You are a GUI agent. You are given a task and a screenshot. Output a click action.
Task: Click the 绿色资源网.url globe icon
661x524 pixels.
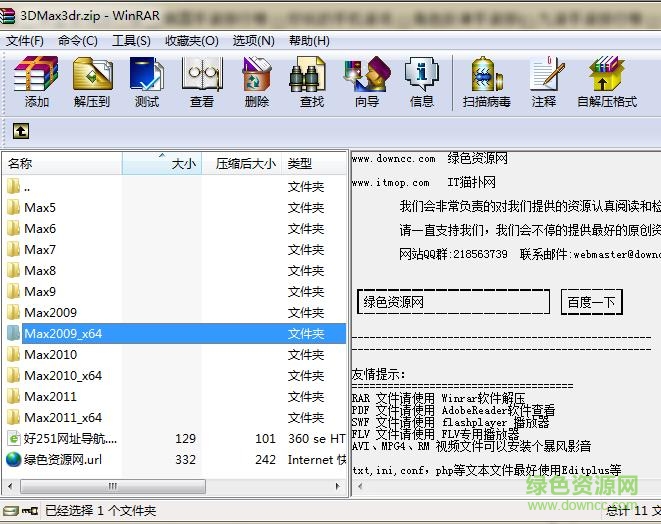(13, 460)
